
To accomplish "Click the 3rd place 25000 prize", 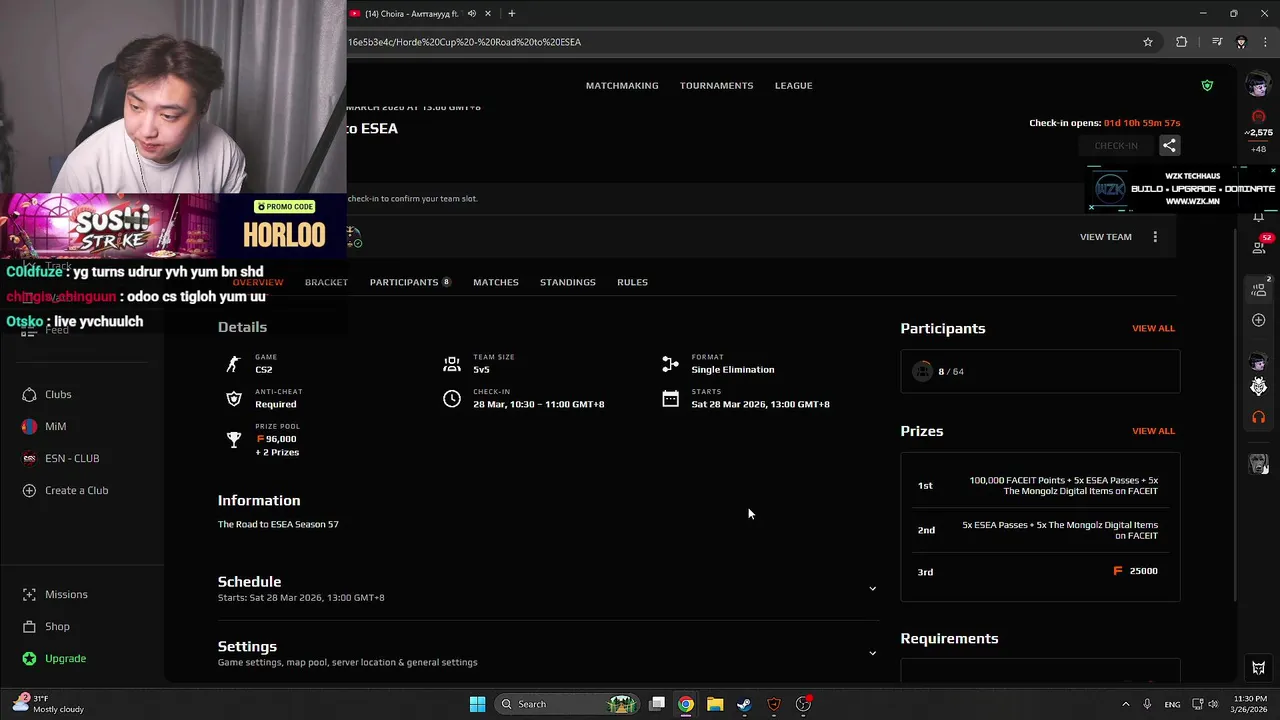I will [1136, 571].
